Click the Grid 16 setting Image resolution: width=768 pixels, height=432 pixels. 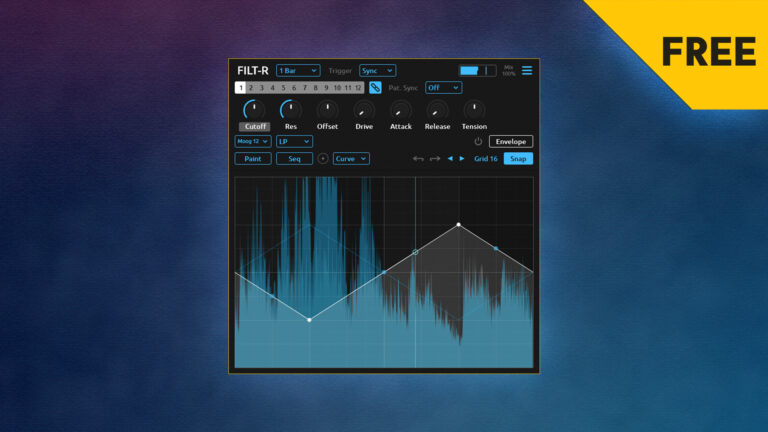[485, 159]
